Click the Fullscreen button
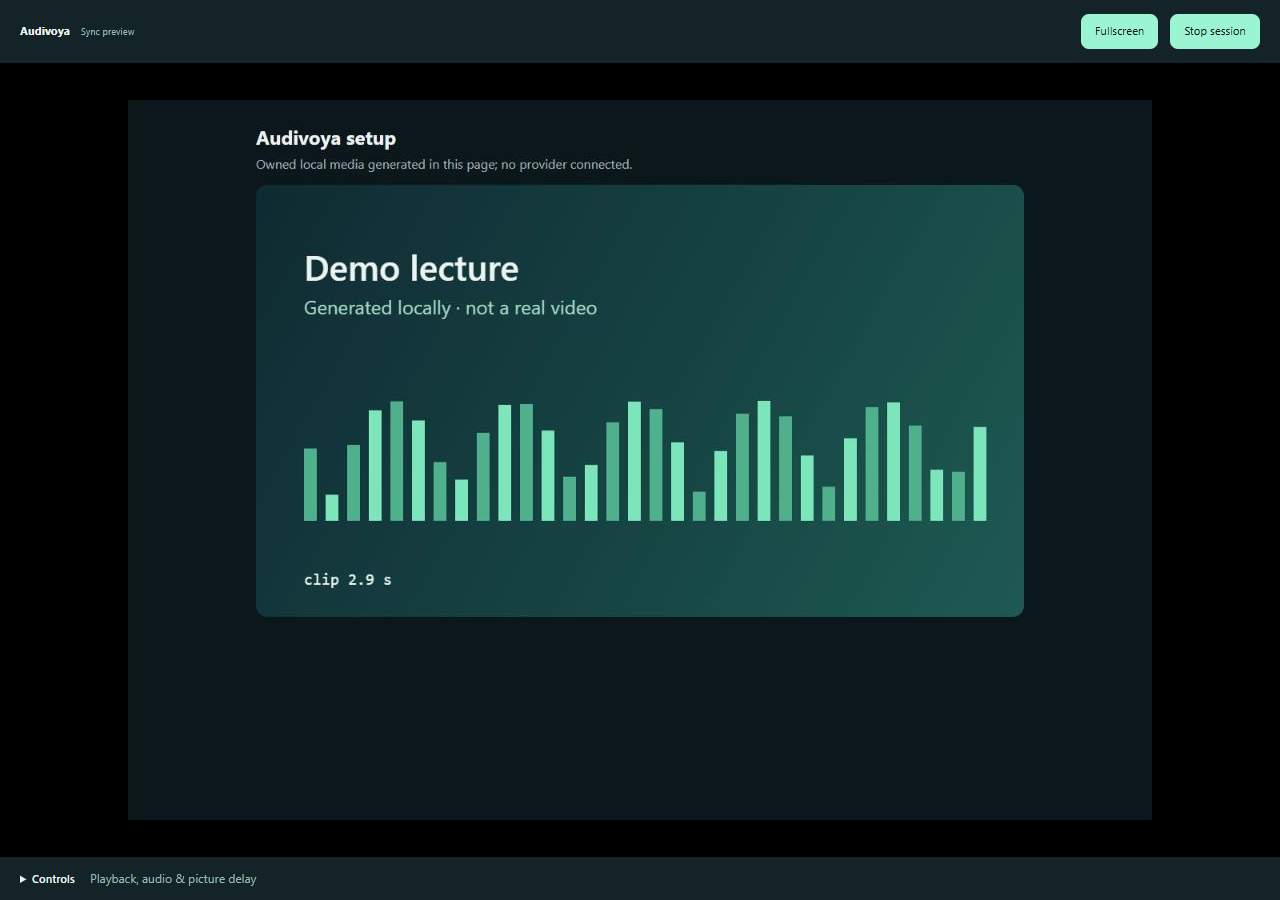 [x=1119, y=31]
